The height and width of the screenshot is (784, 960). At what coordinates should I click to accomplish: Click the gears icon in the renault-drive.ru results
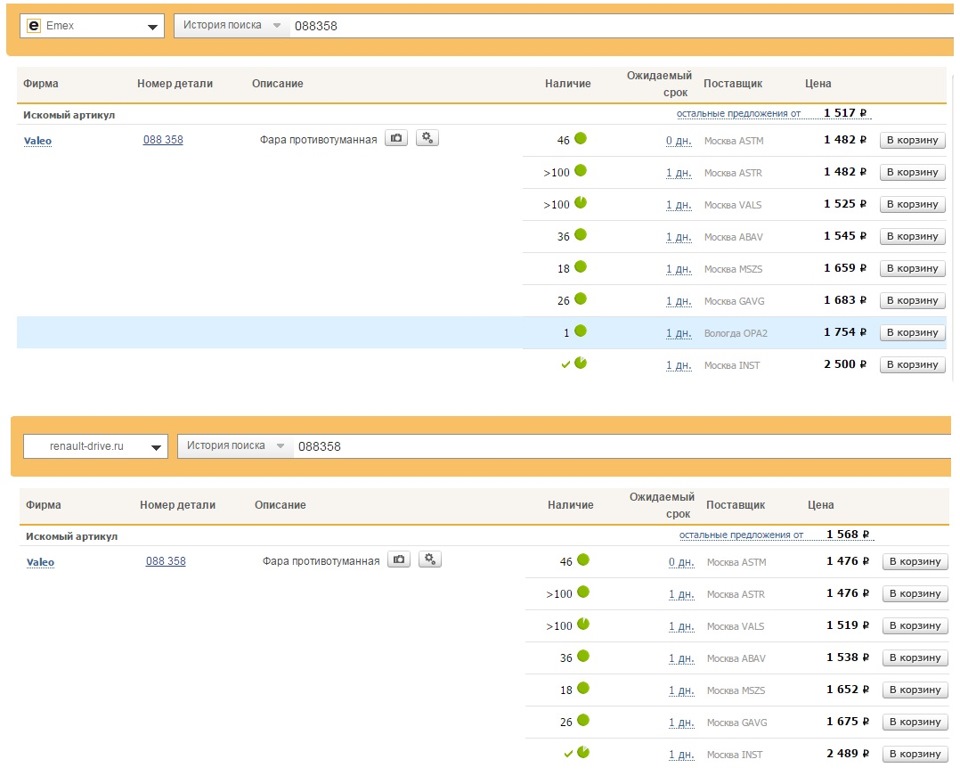(430, 560)
